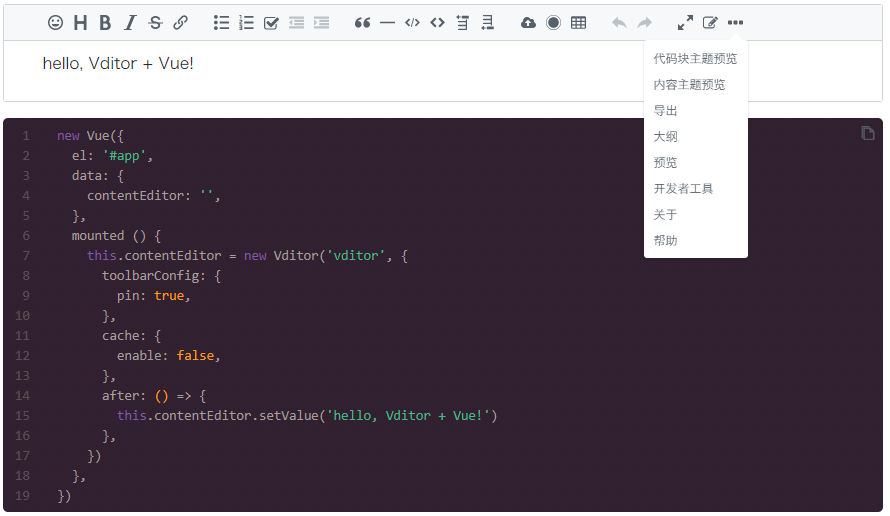Insert a hyperlink
890x516 pixels.
(180, 23)
